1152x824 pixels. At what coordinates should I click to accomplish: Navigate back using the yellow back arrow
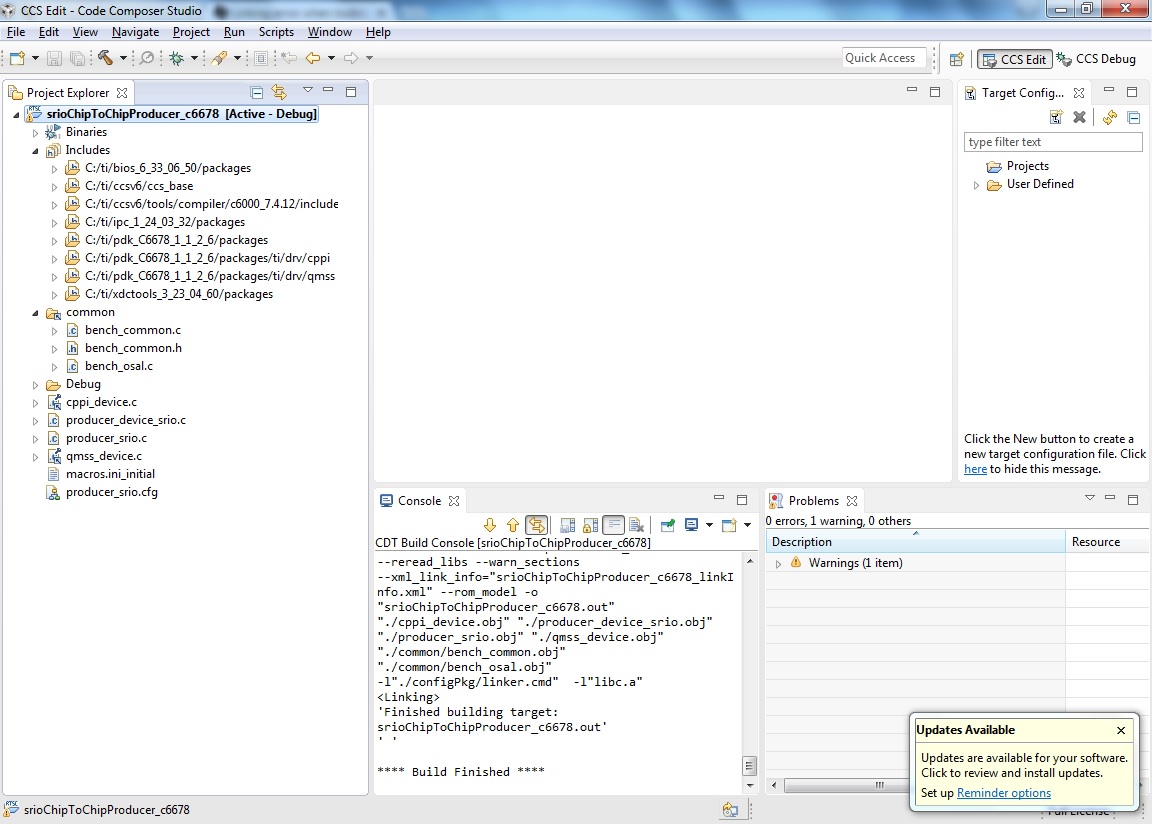coord(314,58)
